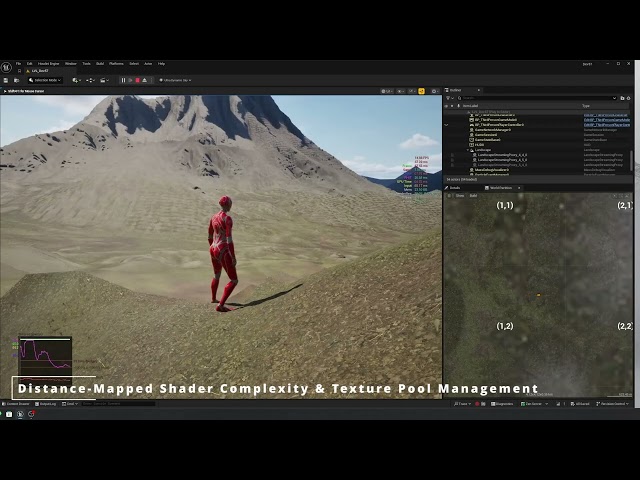640x480 pixels.
Task: Click the visibility eye column header
Action: pos(446,106)
